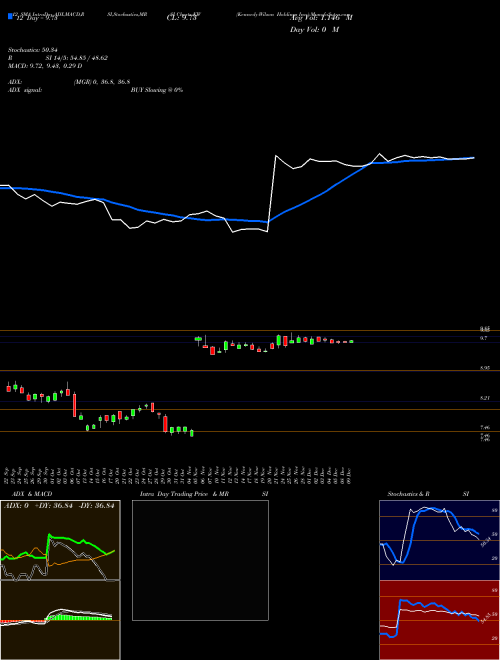Select the 'ADX: 0 +DY: 36.84 -DY: 36.84' header
This screenshot has width=500, height=660.
click(x=59, y=506)
